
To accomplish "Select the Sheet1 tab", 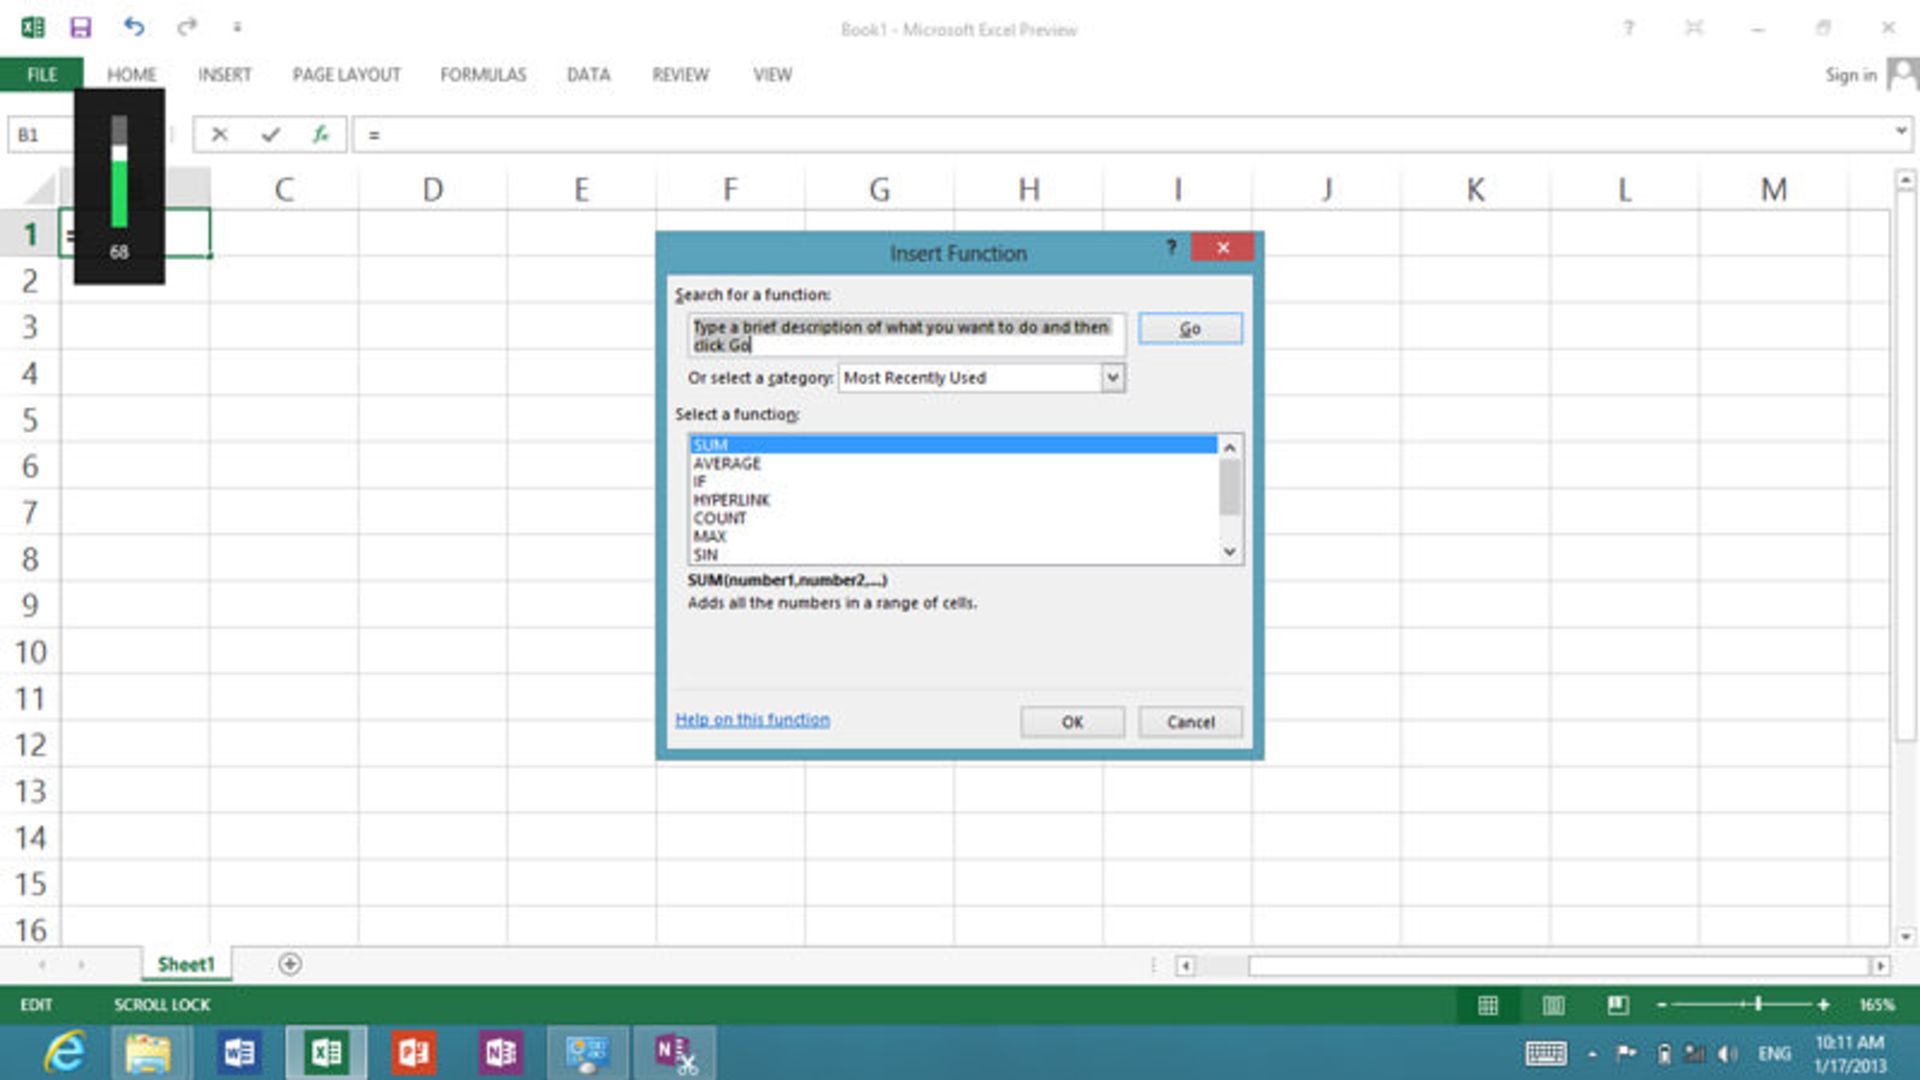I will [186, 964].
